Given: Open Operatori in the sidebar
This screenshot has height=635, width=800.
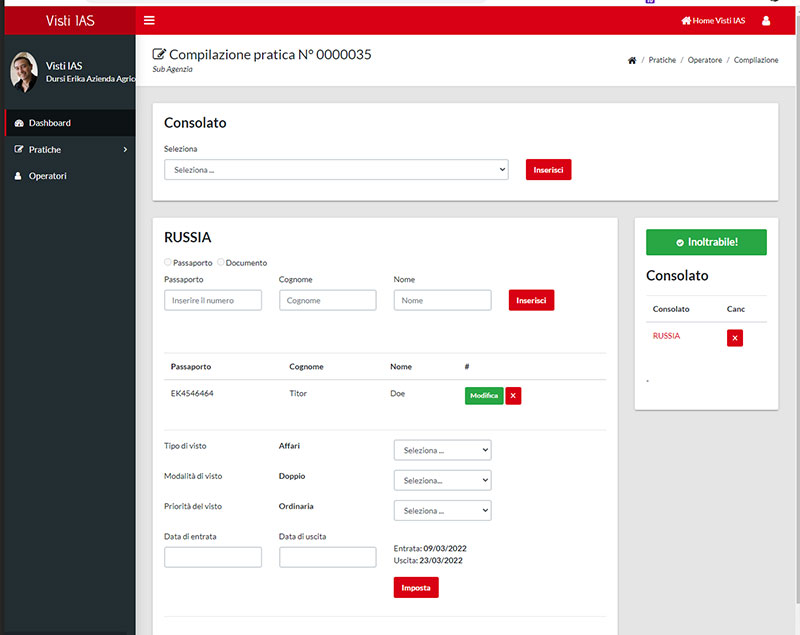Looking at the screenshot, I should tap(70, 176).
